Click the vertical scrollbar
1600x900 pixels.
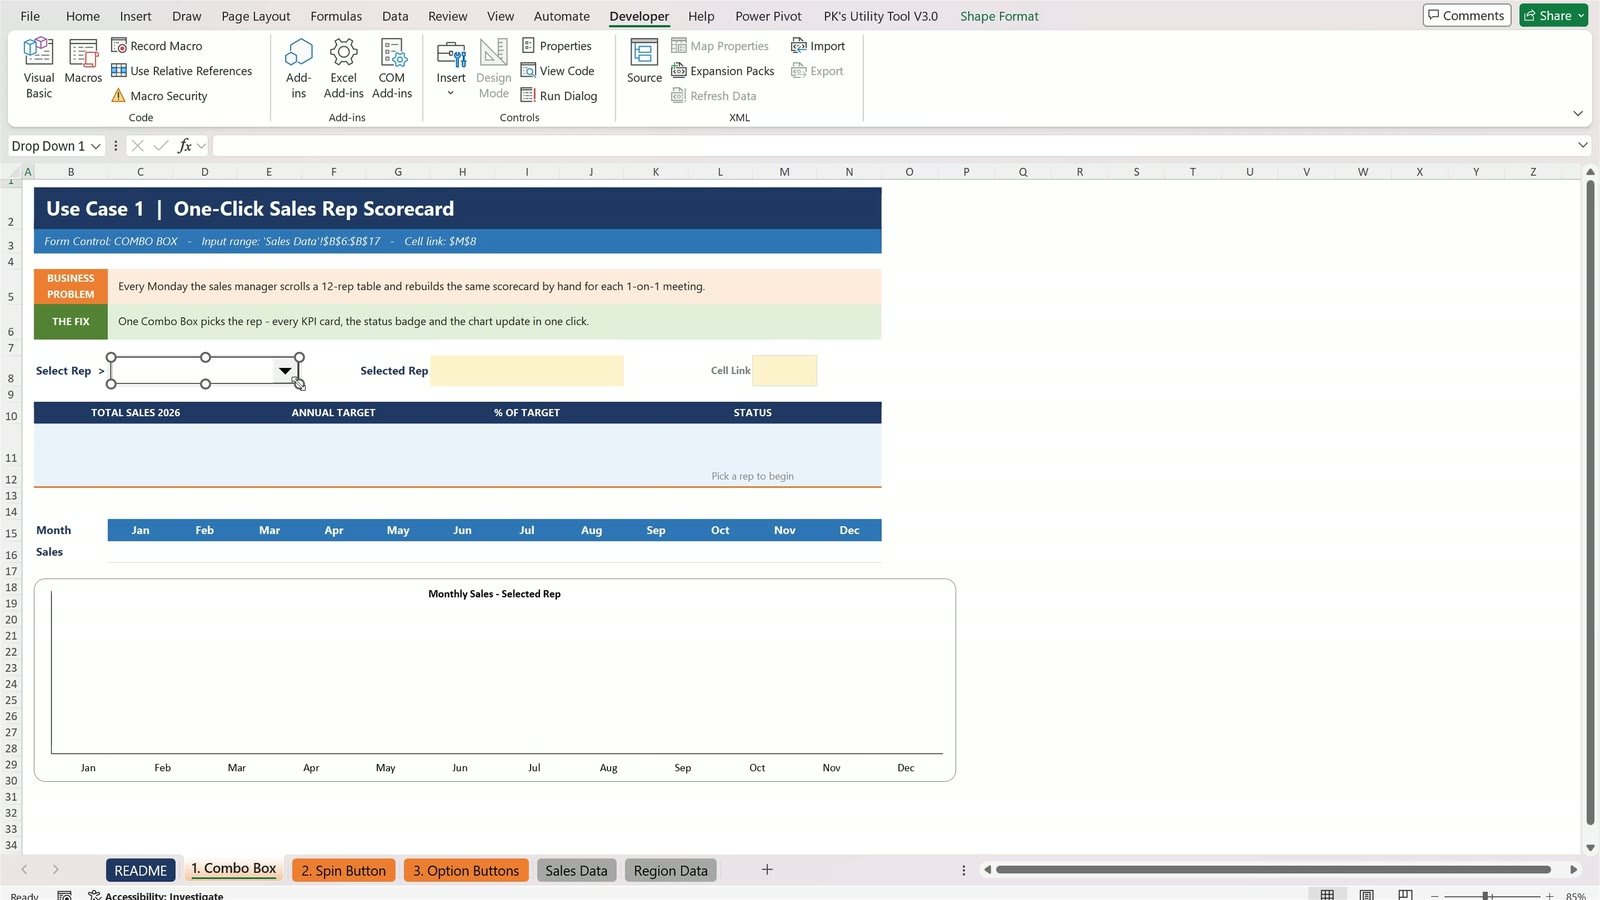click(x=1590, y=503)
